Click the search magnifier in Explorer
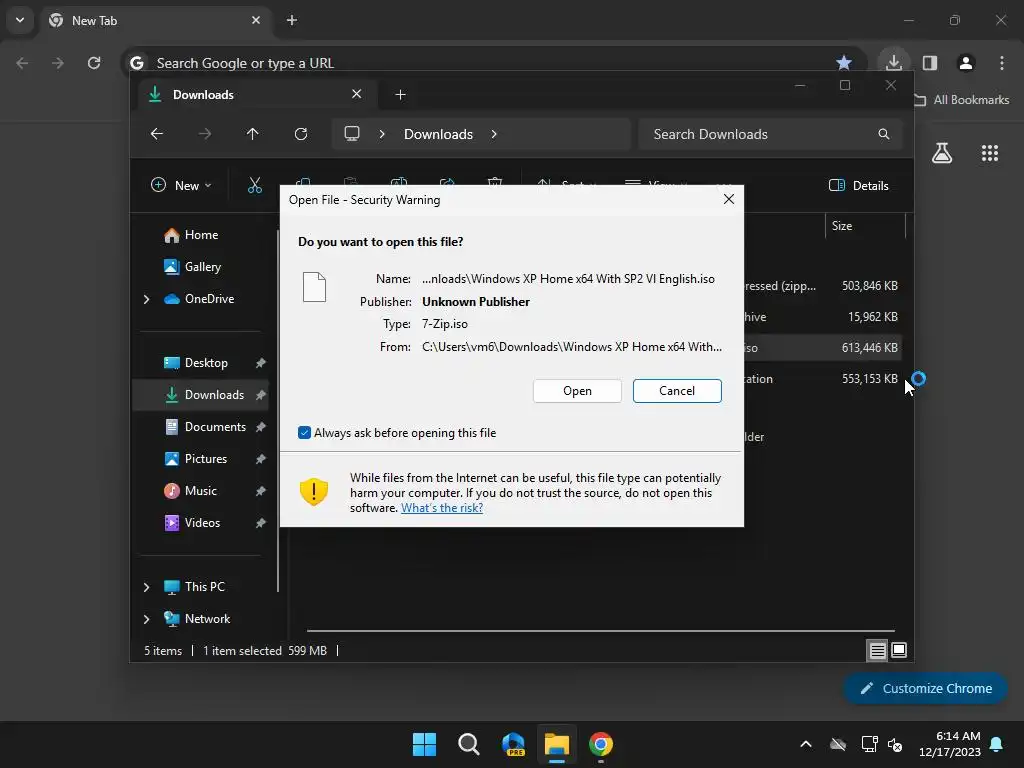 pos(884,134)
